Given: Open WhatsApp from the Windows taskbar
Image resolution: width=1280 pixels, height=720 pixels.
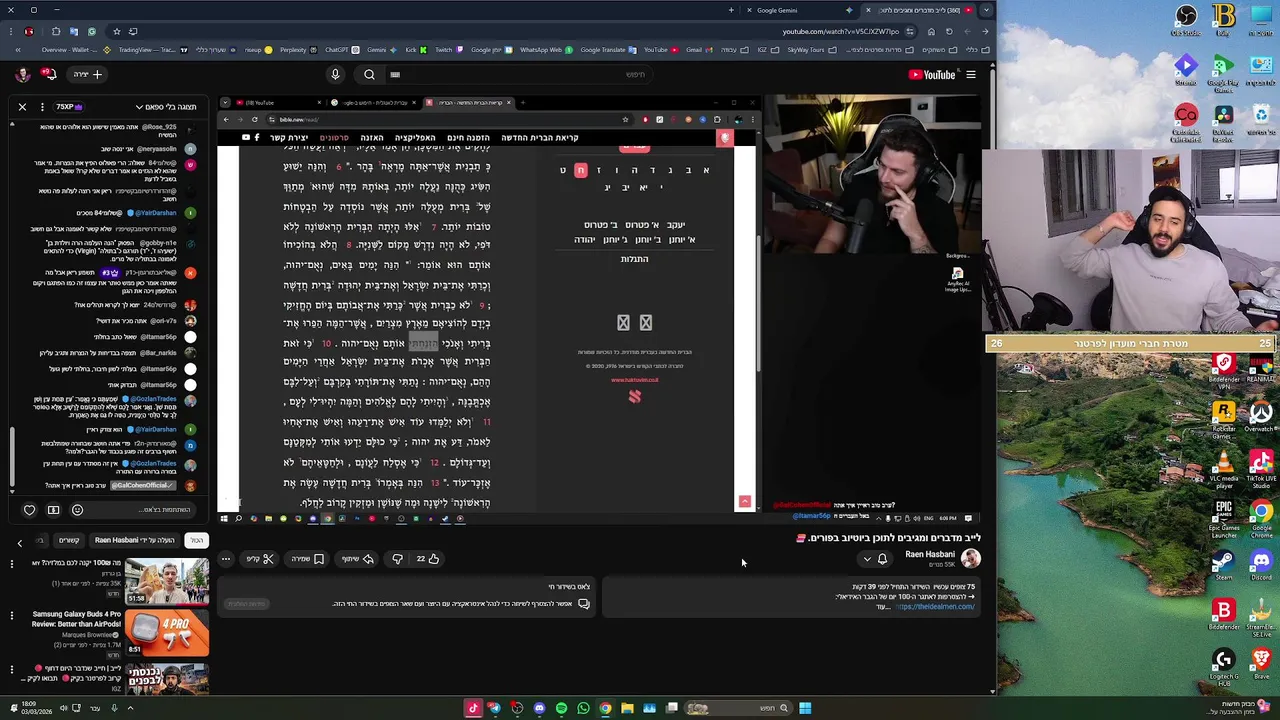Looking at the screenshot, I should (583, 708).
